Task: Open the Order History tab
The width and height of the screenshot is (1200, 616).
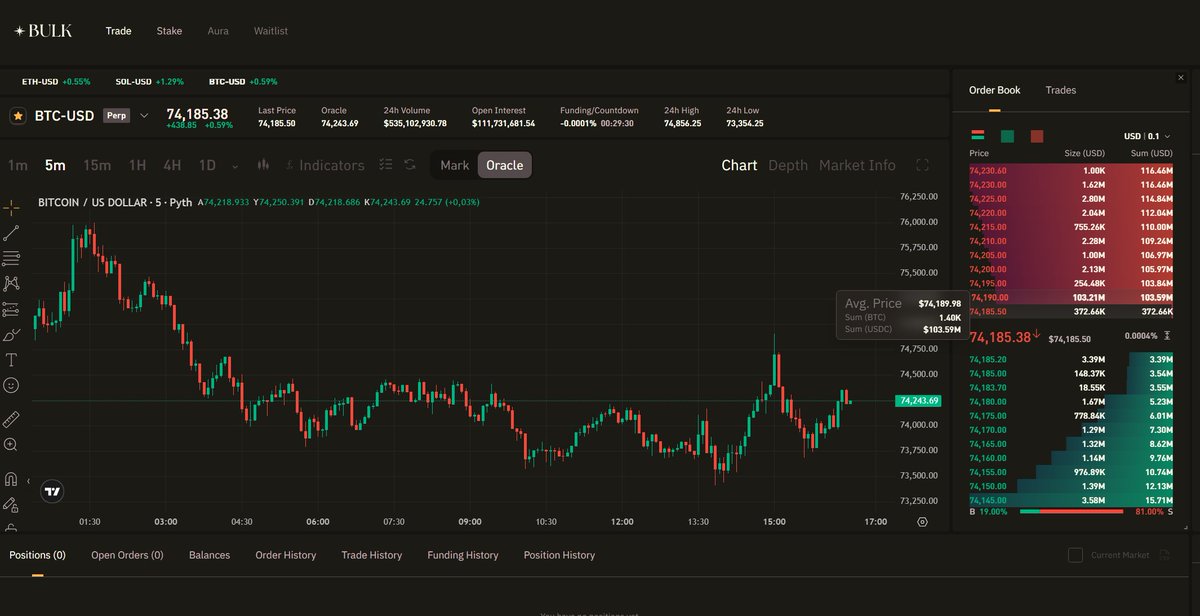Action: click(x=285, y=555)
